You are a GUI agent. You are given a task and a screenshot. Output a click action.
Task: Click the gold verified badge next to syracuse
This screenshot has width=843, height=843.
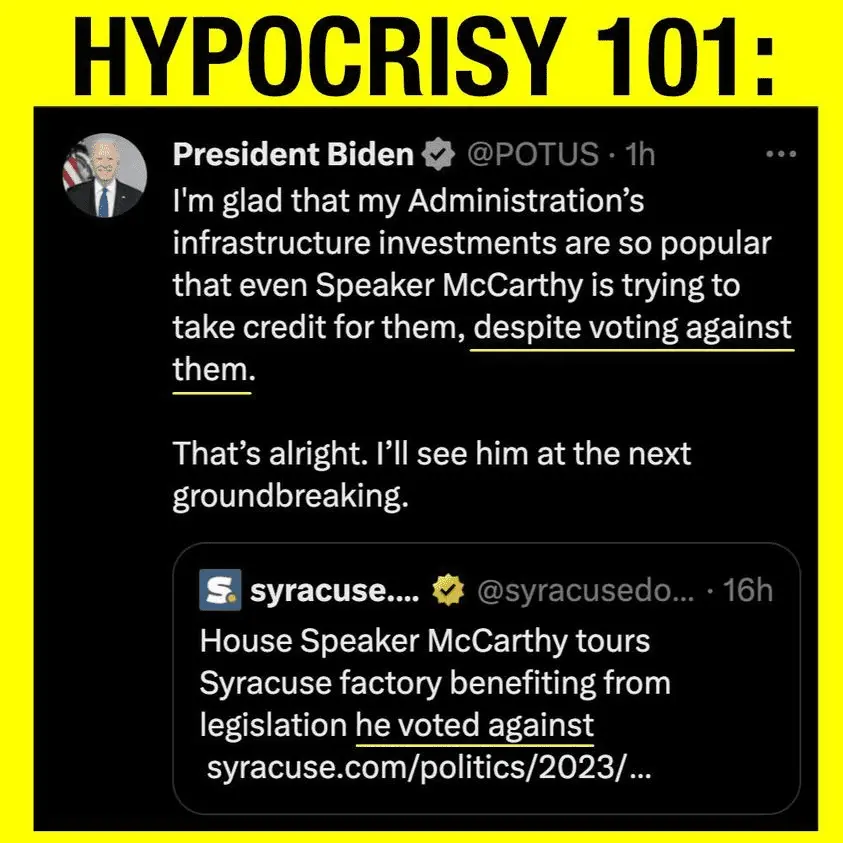448,590
